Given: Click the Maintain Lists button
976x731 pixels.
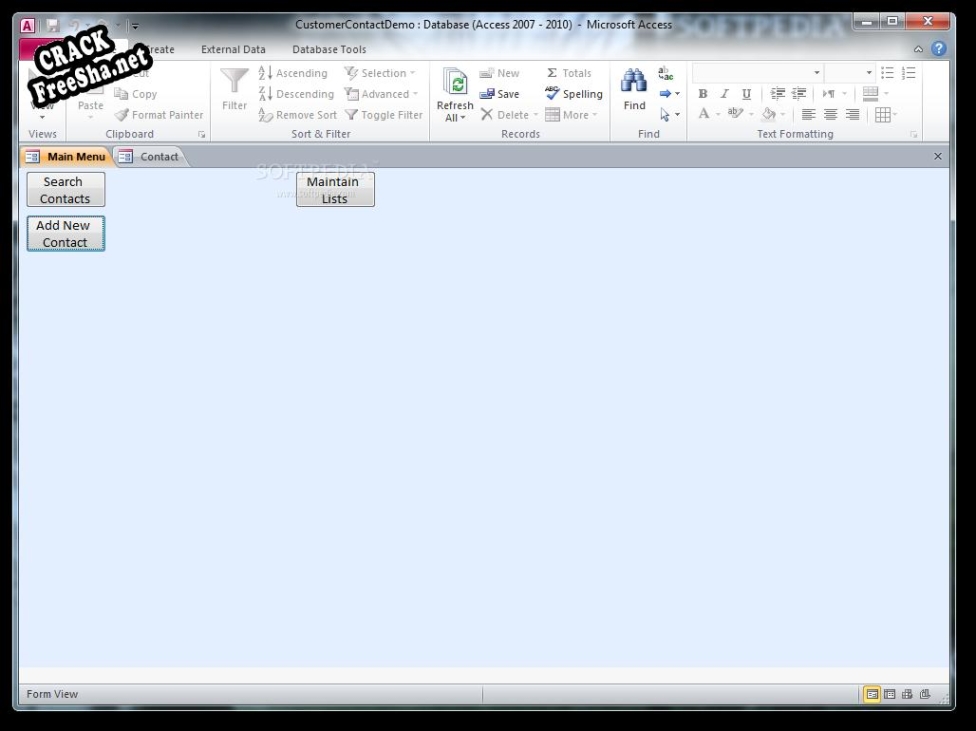Looking at the screenshot, I should point(335,190).
